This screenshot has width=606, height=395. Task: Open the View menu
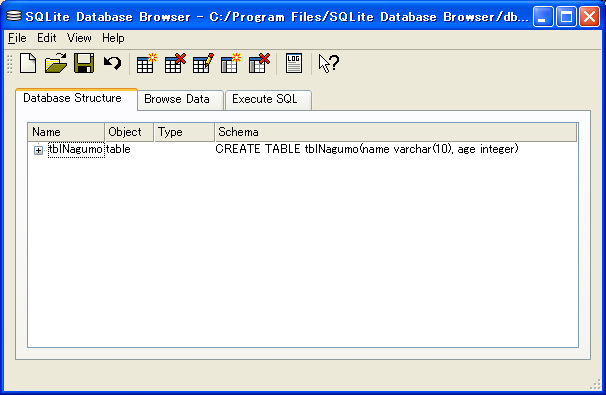[x=79, y=38]
